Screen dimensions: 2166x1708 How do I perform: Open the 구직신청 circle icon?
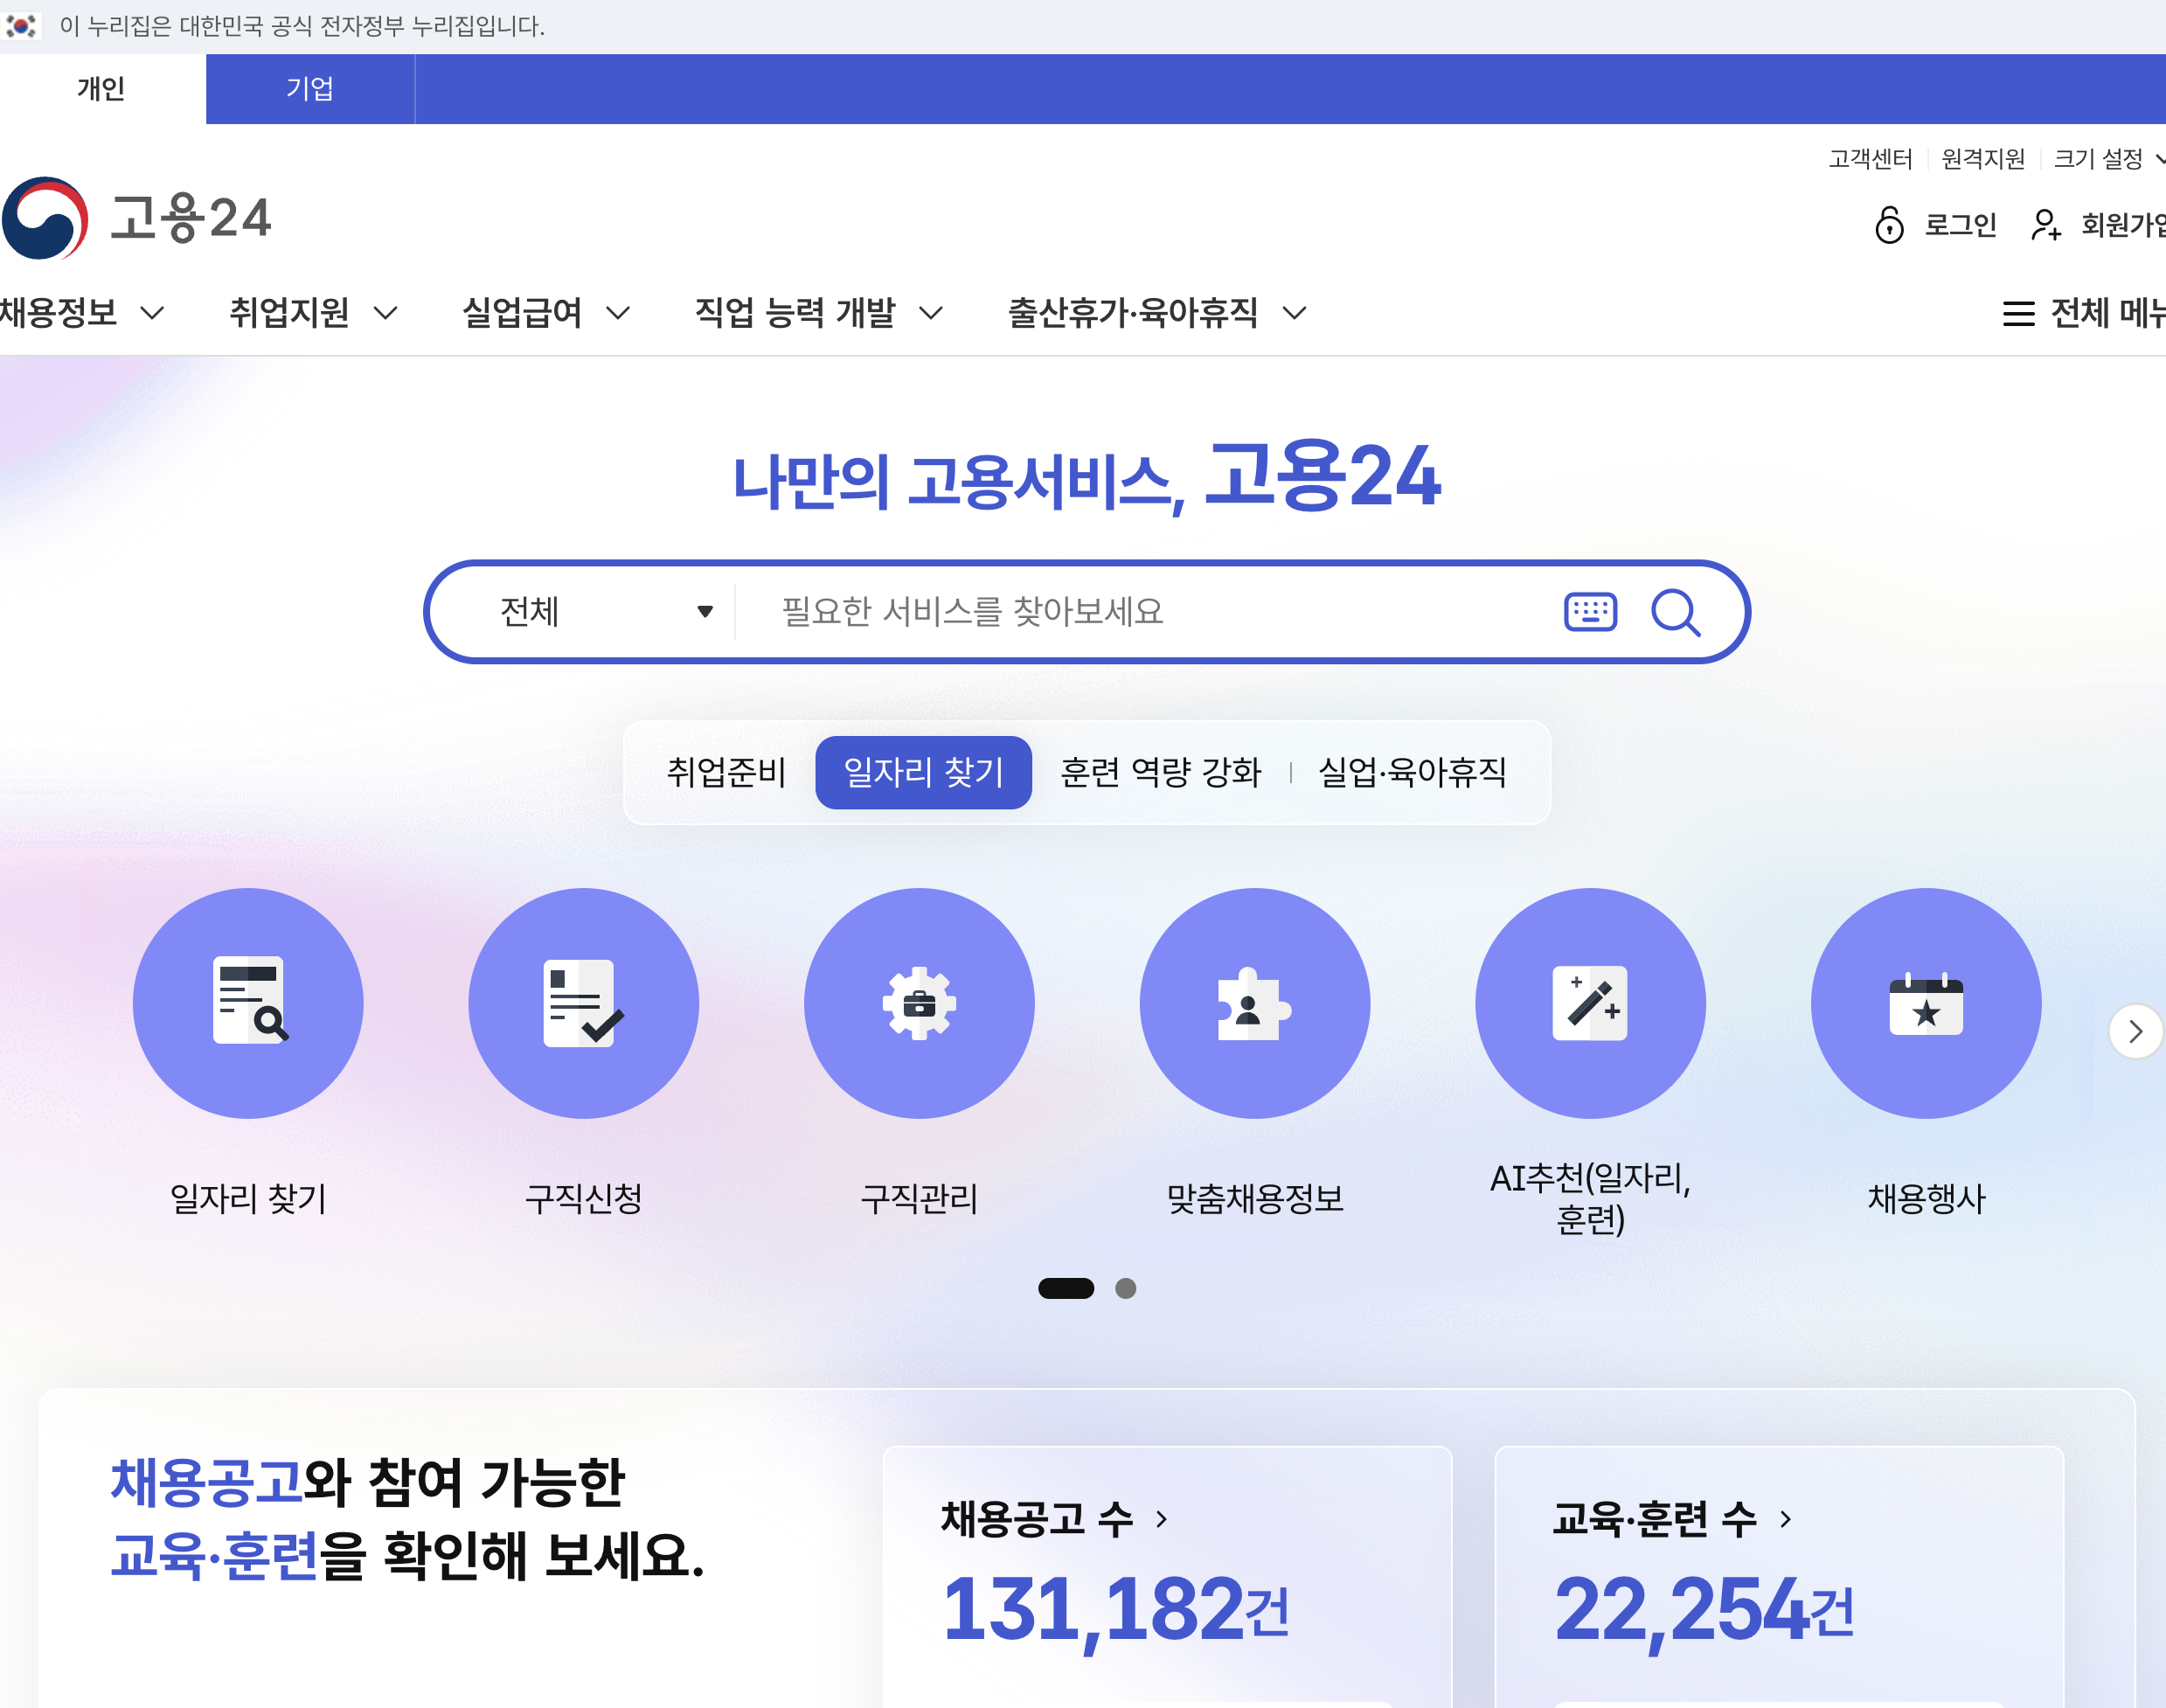click(584, 1003)
